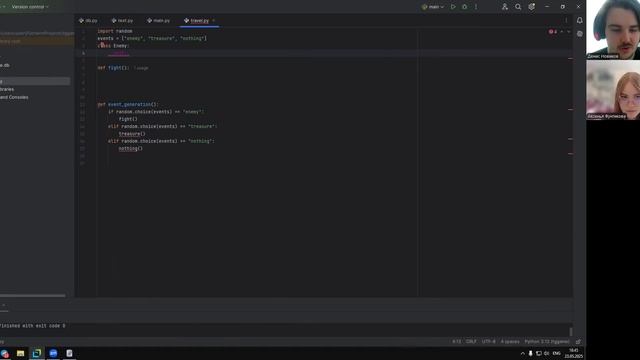Start debugging with the bug icon
Image resolution: width=640 pixels, height=360 pixels.
point(464,7)
